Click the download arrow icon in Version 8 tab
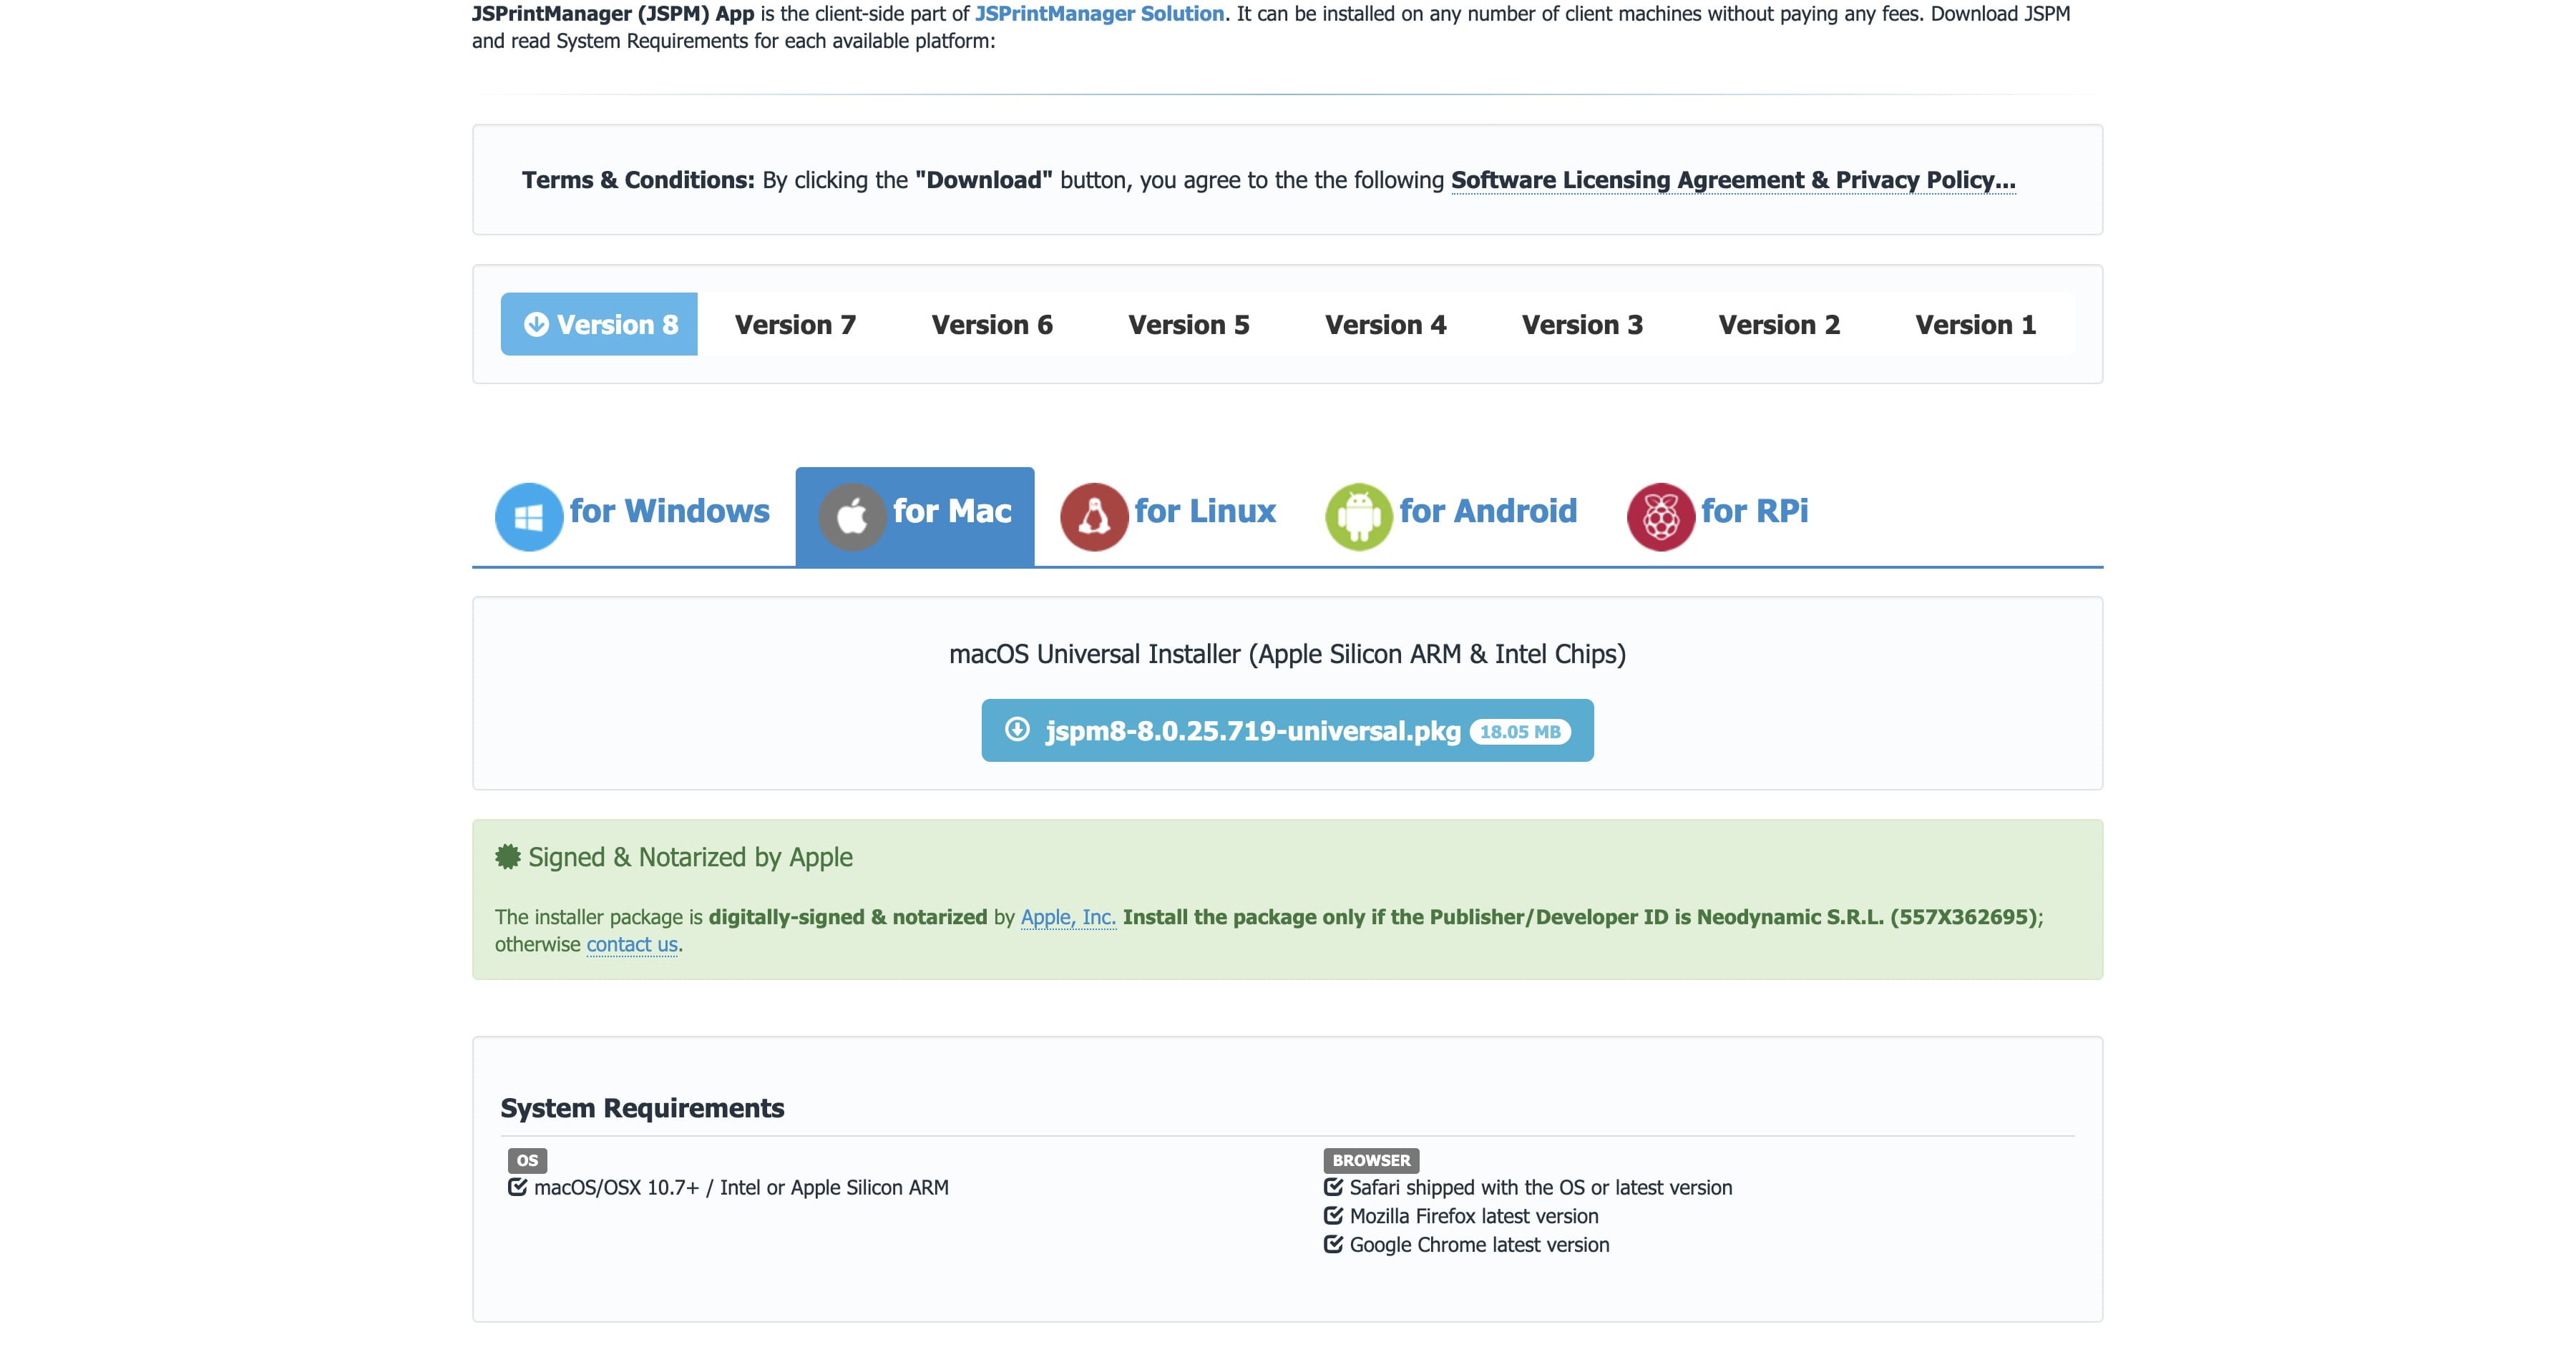 click(x=537, y=324)
